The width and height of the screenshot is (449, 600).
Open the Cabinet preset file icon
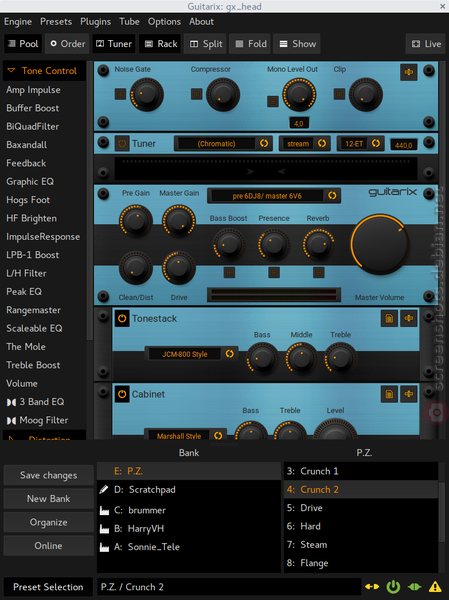coord(389,394)
